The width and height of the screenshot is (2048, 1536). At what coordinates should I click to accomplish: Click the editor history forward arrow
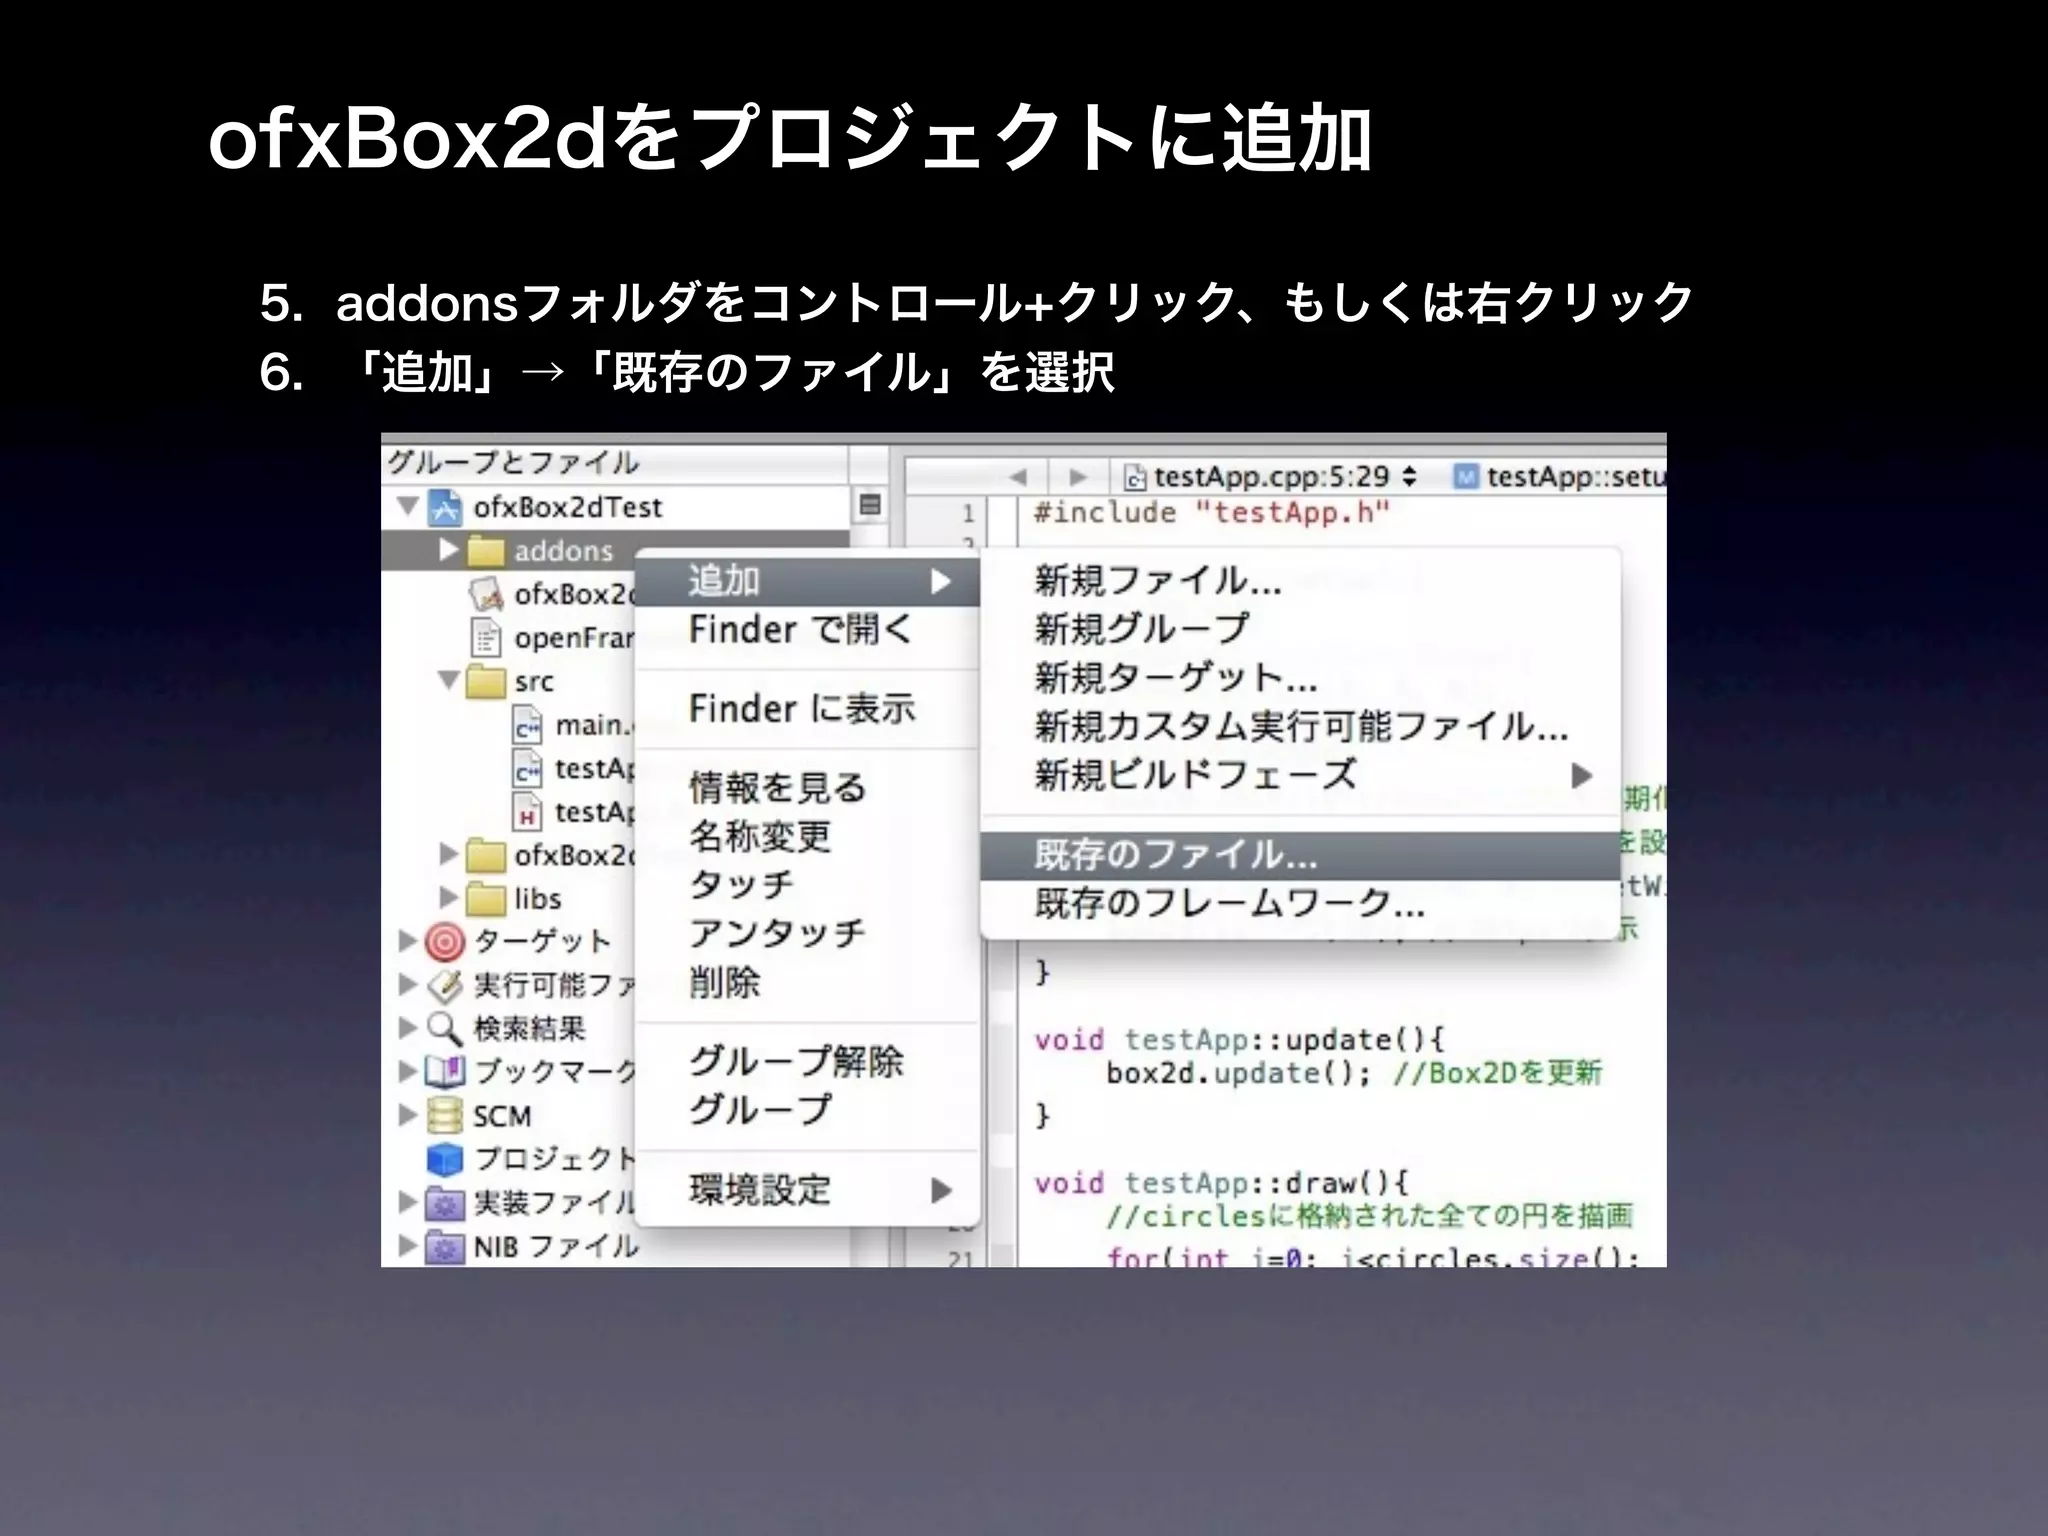tap(1078, 477)
